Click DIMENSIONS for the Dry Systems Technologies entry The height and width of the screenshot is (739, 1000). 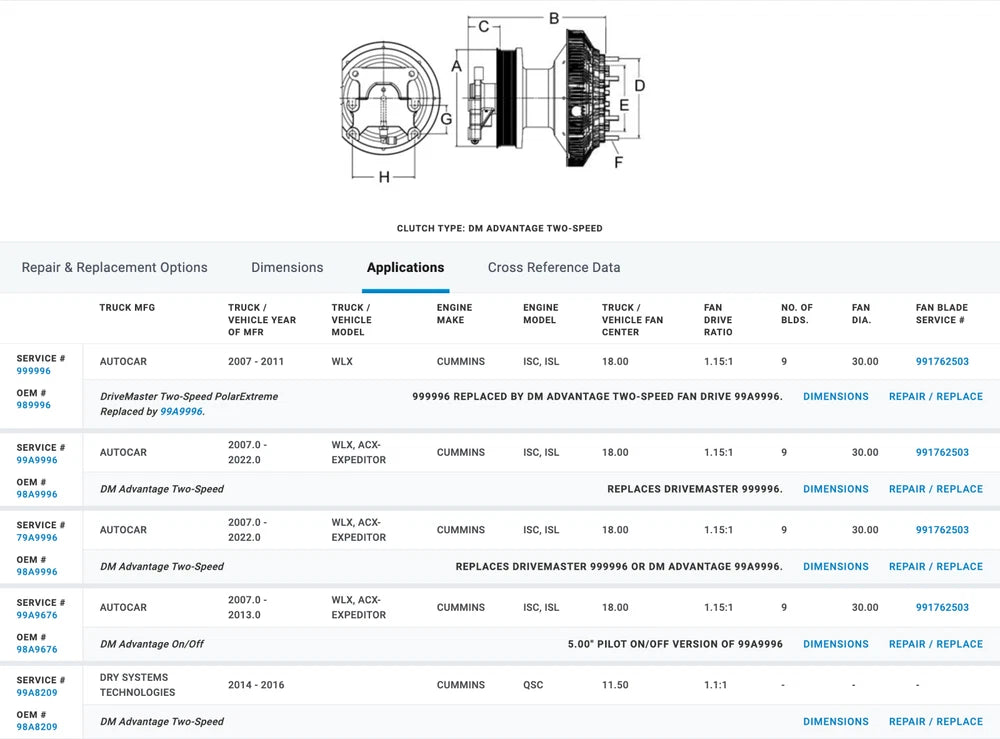(835, 722)
